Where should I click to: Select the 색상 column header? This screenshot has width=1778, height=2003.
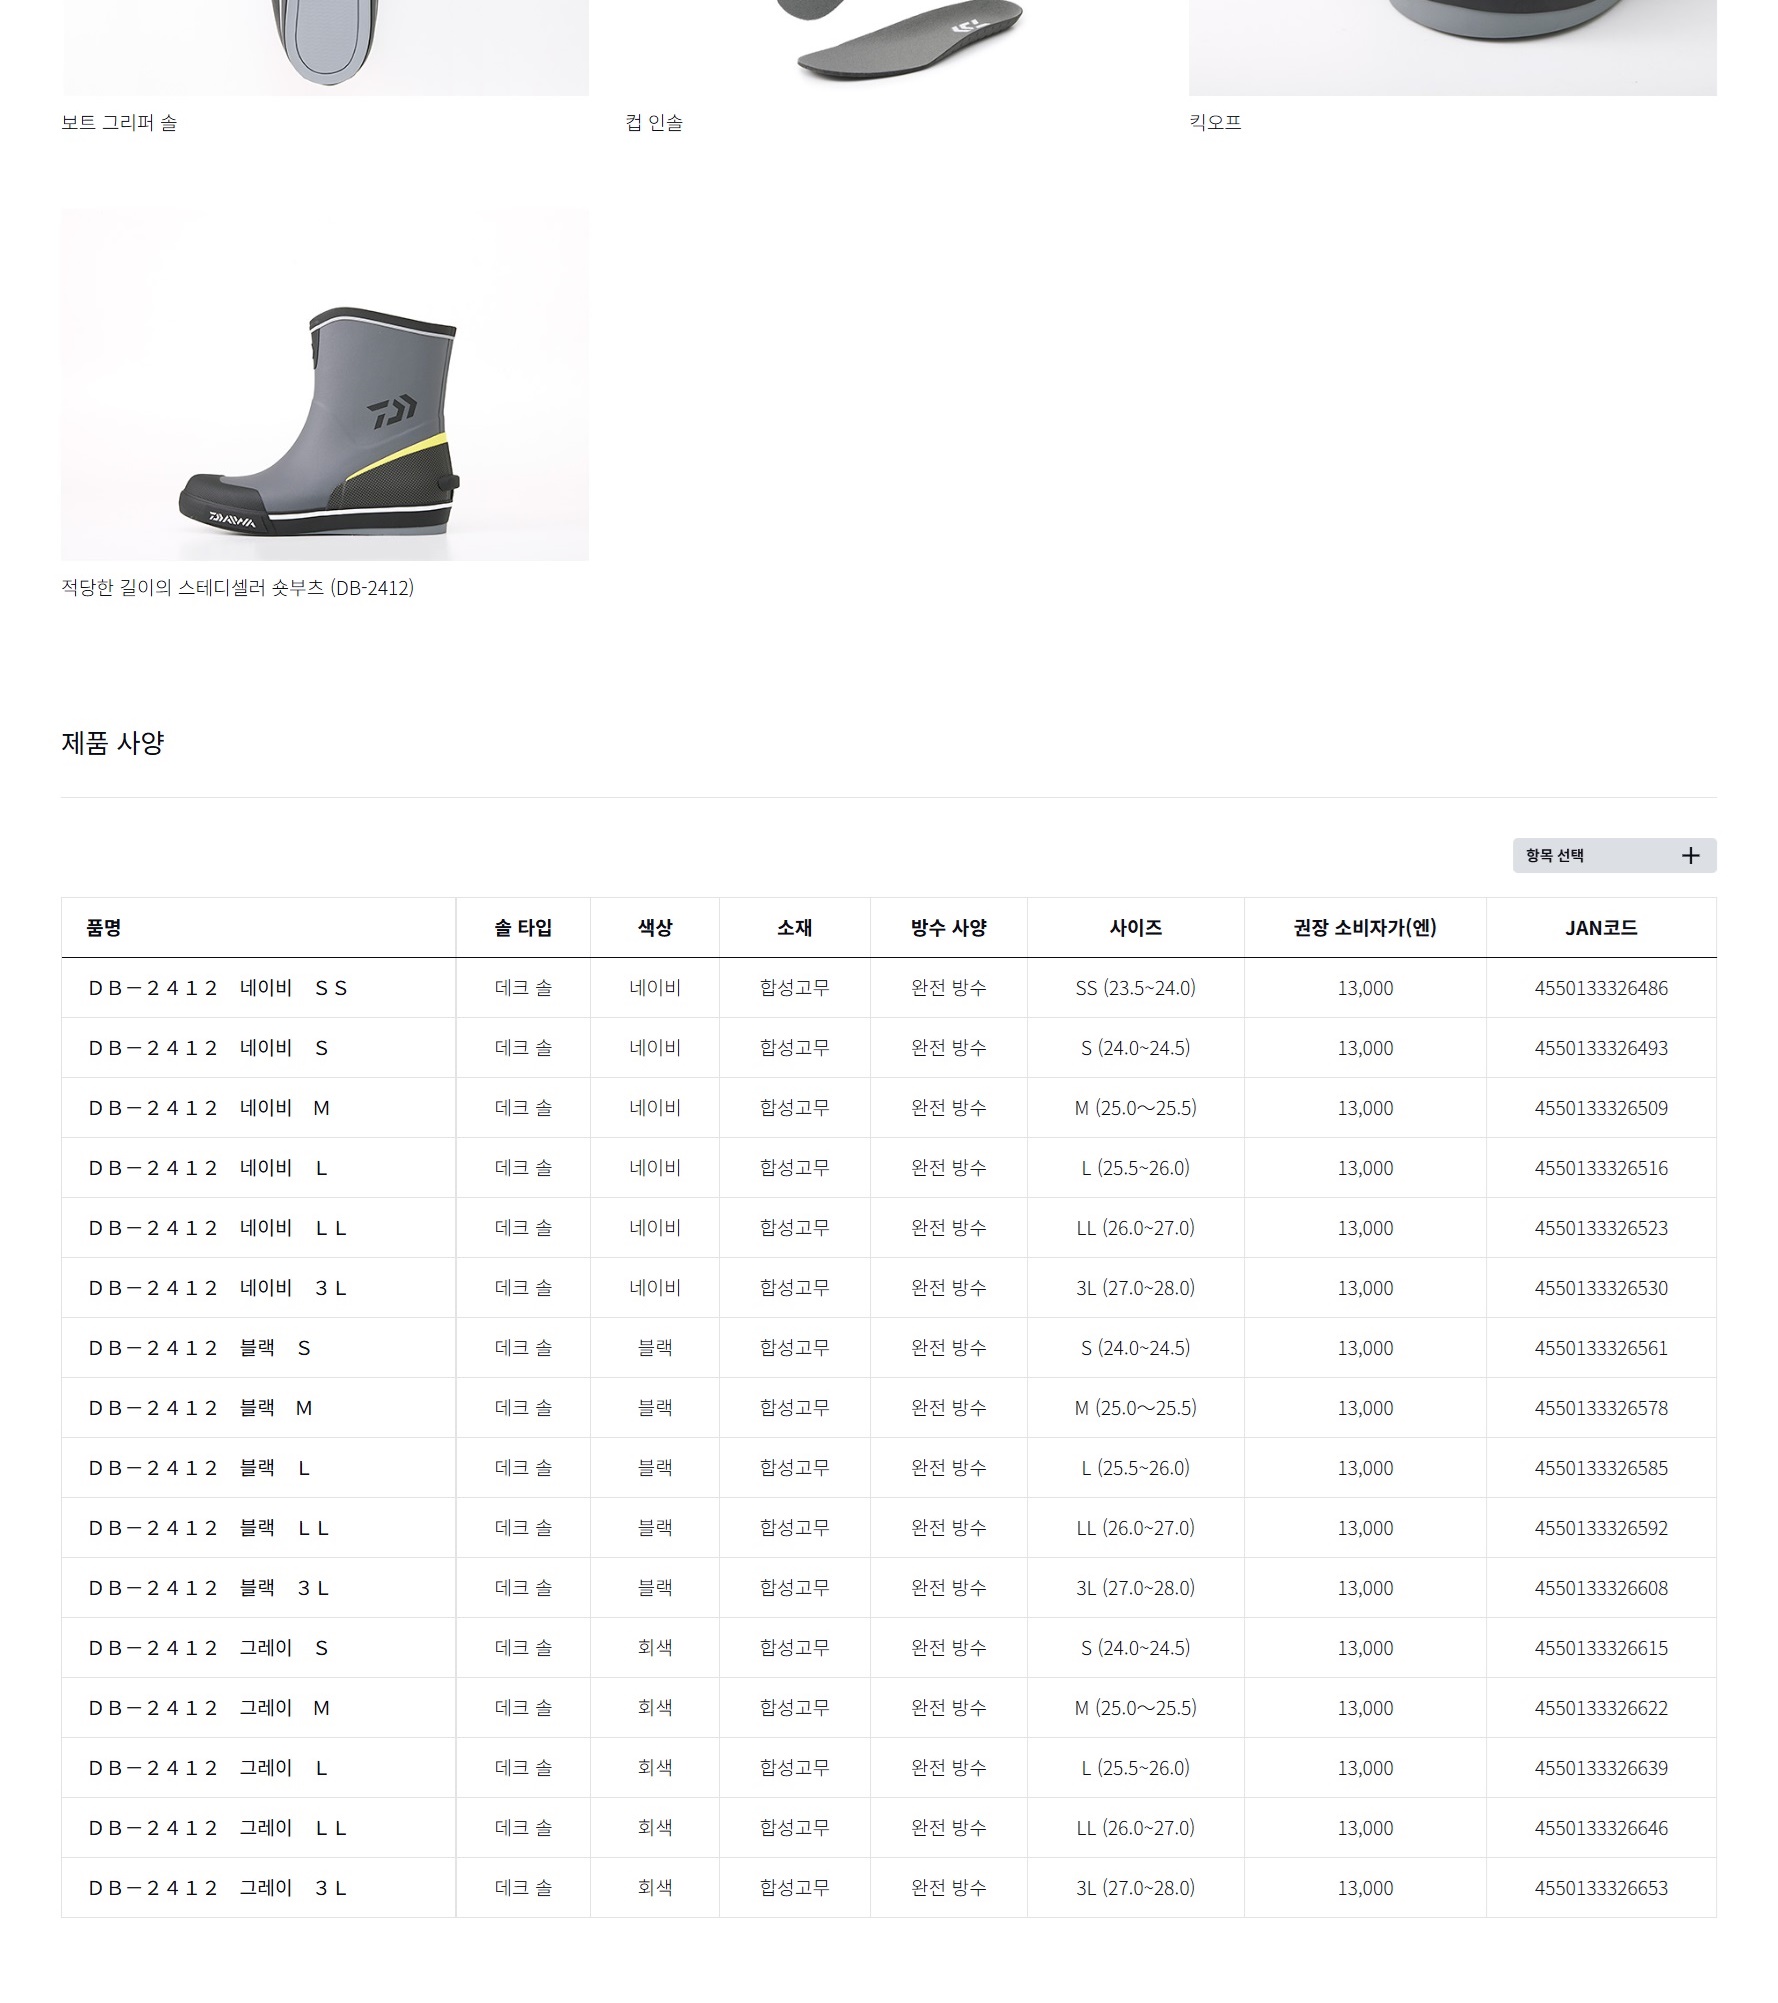click(655, 928)
